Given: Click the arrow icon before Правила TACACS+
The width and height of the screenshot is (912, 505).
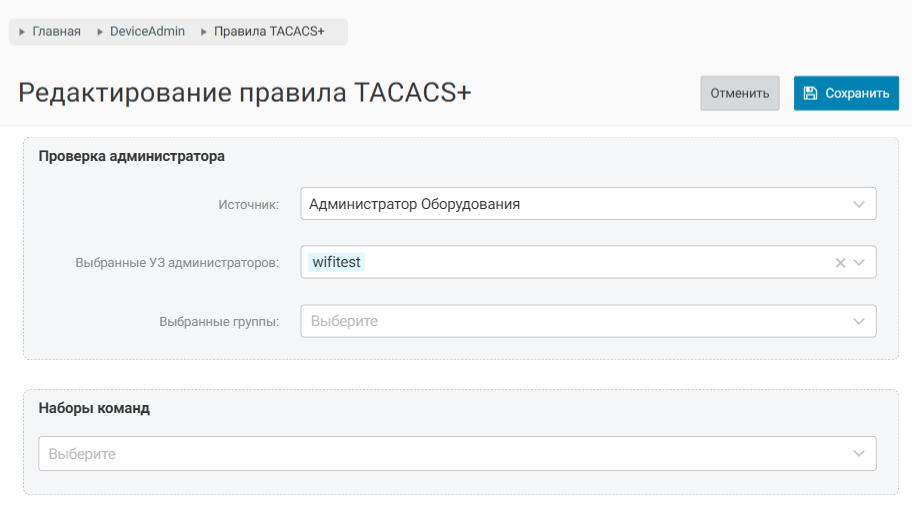Looking at the screenshot, I should (204, 32).
